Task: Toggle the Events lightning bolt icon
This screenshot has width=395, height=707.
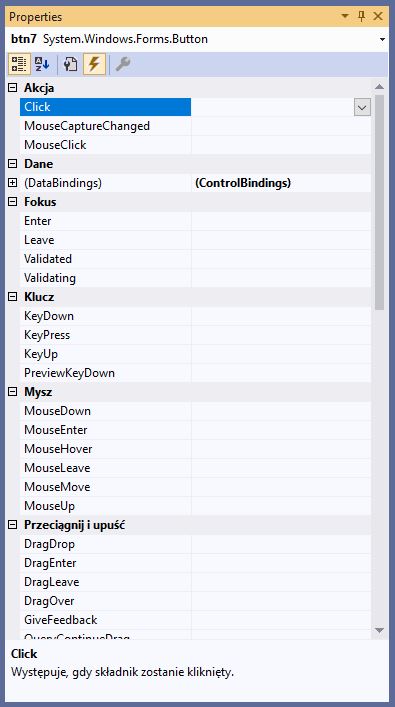Action: coord(94,64)
